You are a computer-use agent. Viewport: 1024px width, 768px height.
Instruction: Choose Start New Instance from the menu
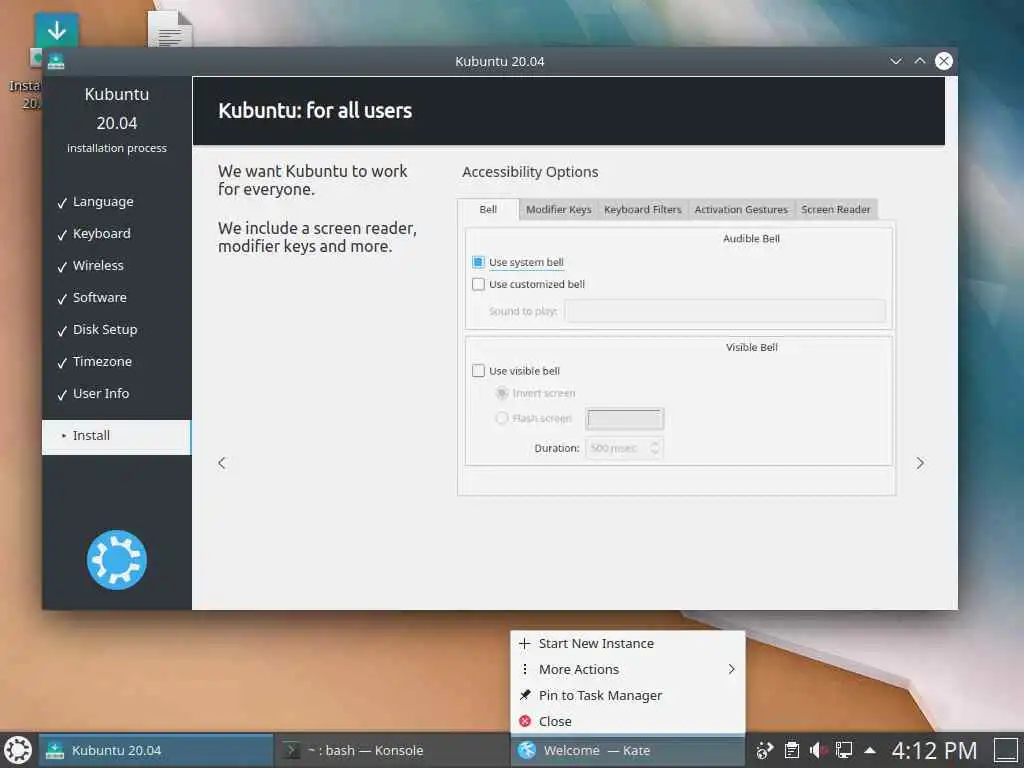628,643
